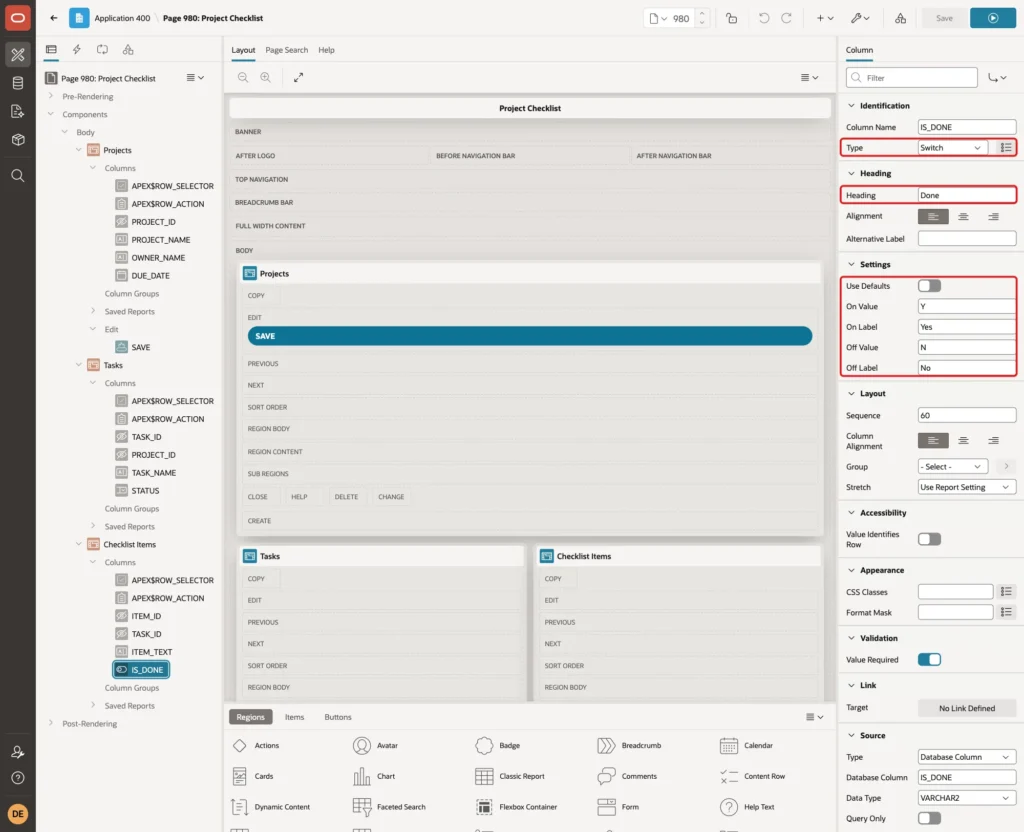The image size is (1024, 832).
Task: Click the SAVE button in Projects region
Action: [530, 336]
